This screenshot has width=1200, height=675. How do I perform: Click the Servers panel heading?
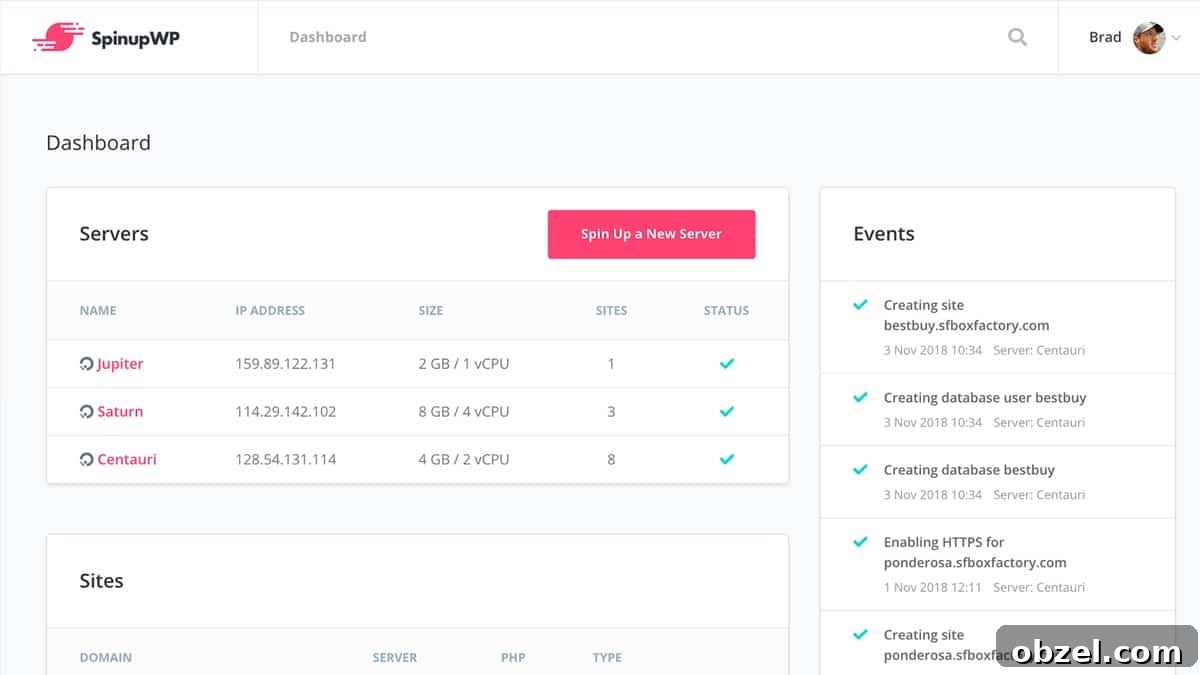[114, 234]
